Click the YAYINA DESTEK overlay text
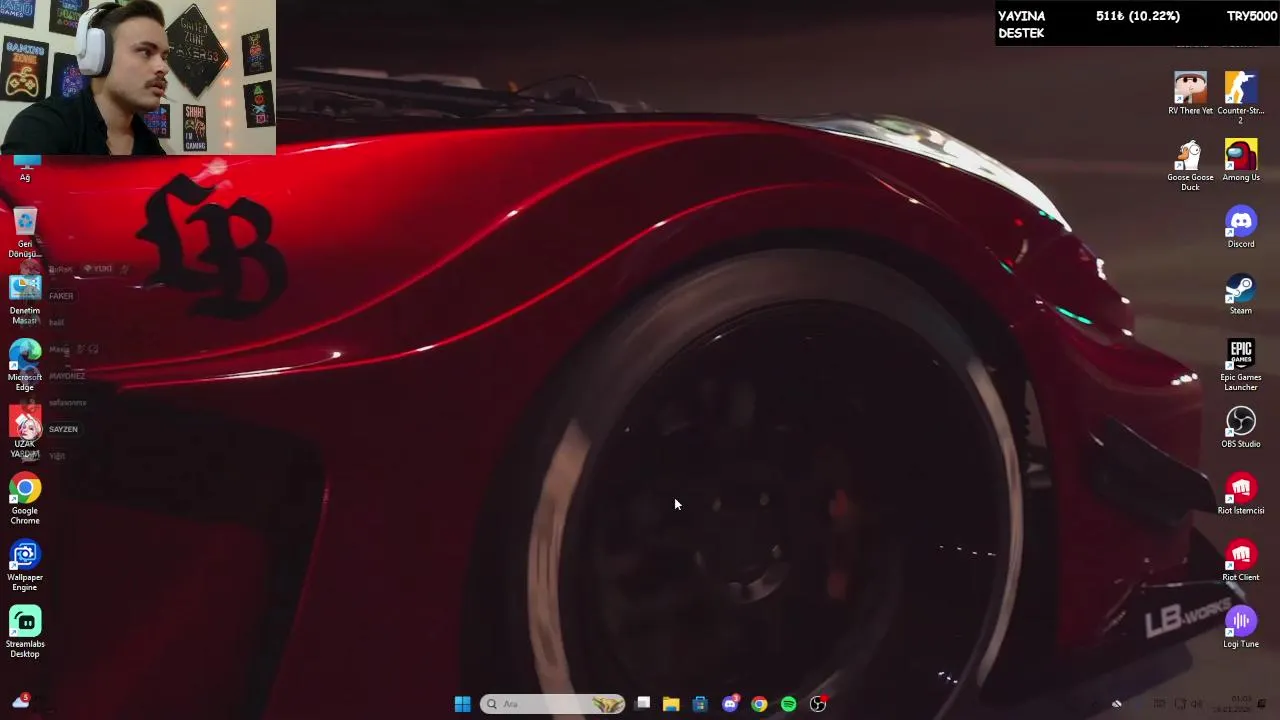This screenshot has width=1280, height=720. click(x=1021, y=24)
